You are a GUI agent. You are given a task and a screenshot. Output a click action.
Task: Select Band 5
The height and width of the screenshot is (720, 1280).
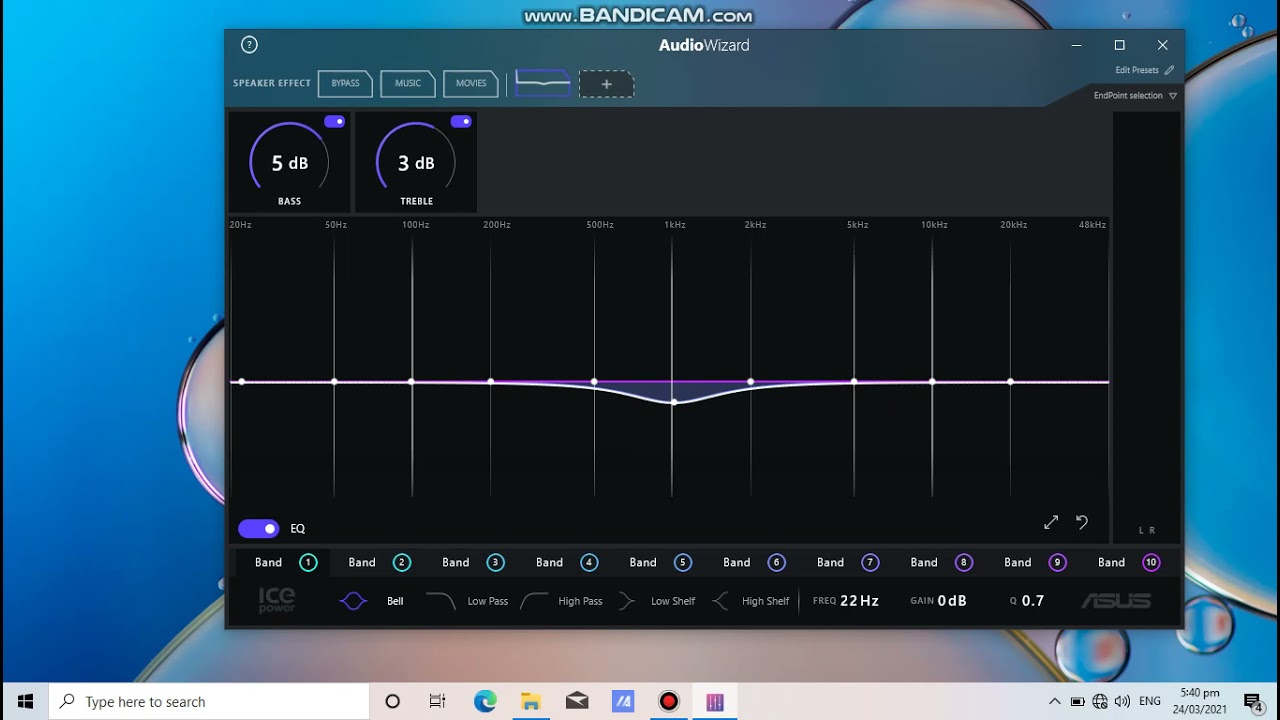660,563
